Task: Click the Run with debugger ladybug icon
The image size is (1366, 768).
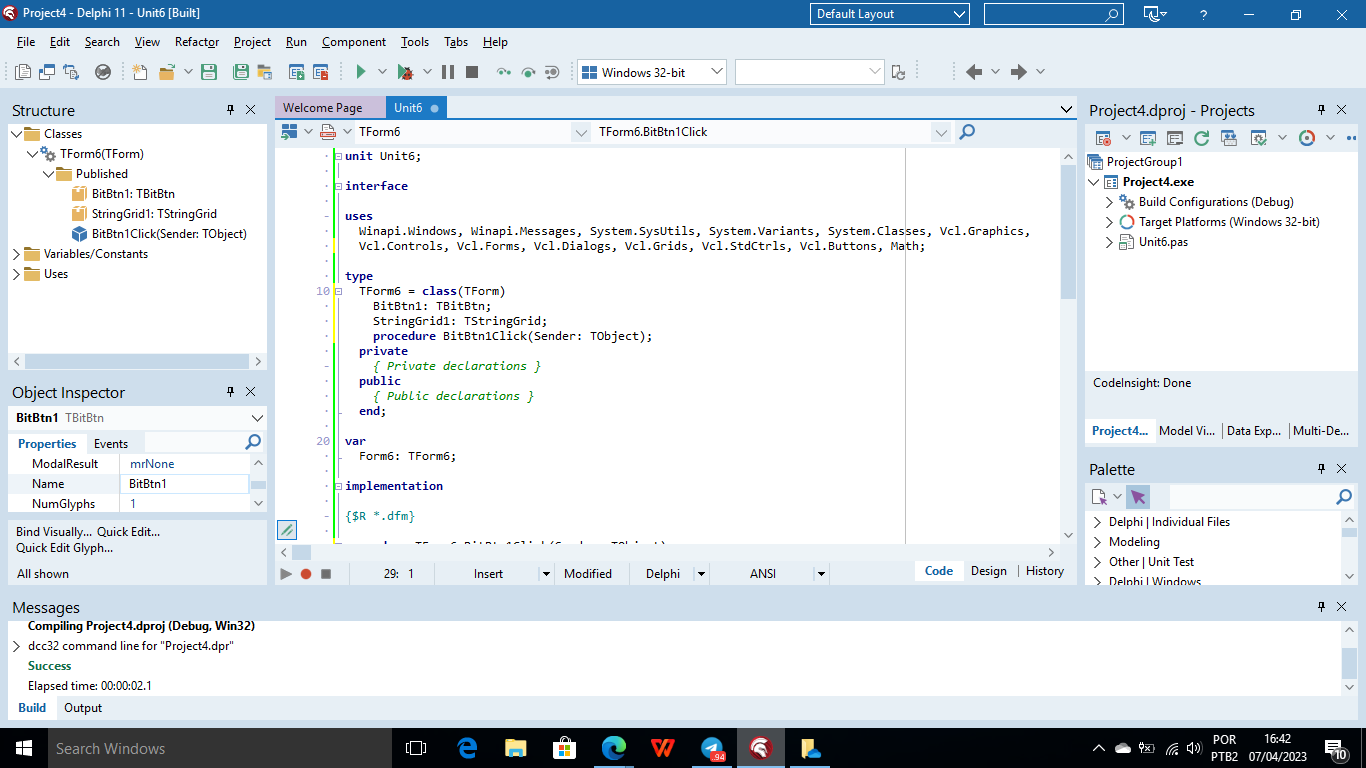Action: [x=404, y=72]
